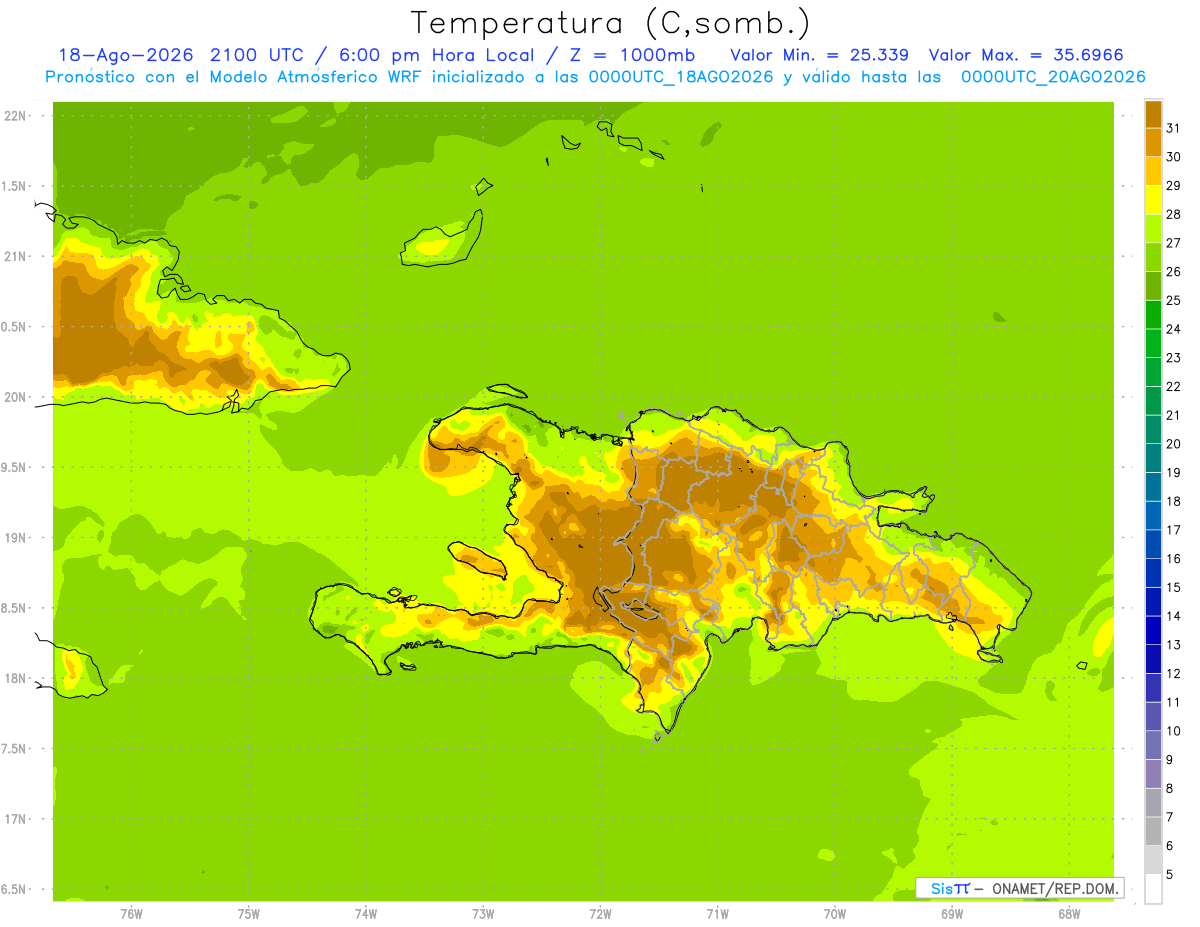
Task: Click the 69W longitude label
Action: (952, 913)
